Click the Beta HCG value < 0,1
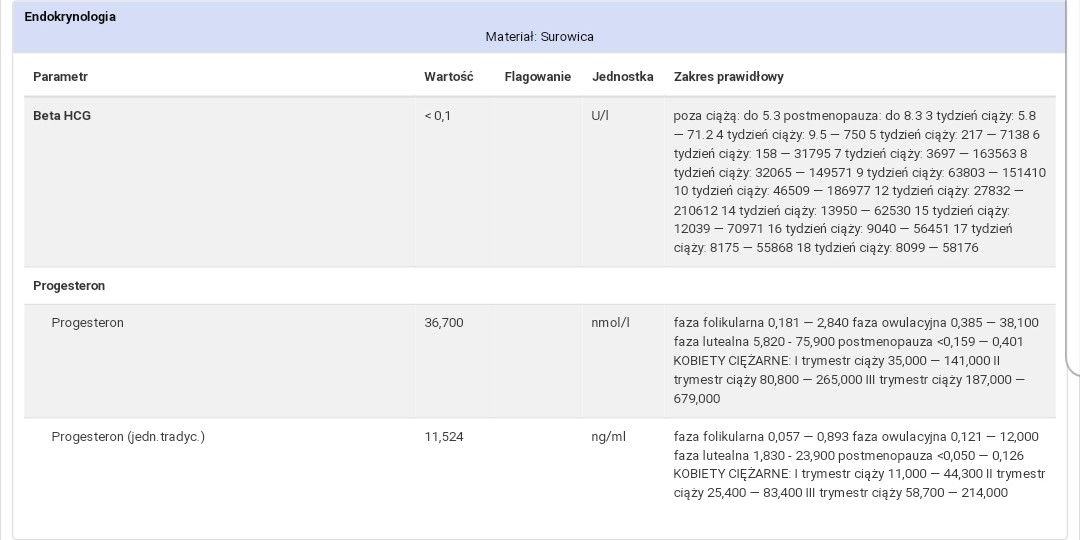Screen dimensions: 1080x540 point(437,116)
